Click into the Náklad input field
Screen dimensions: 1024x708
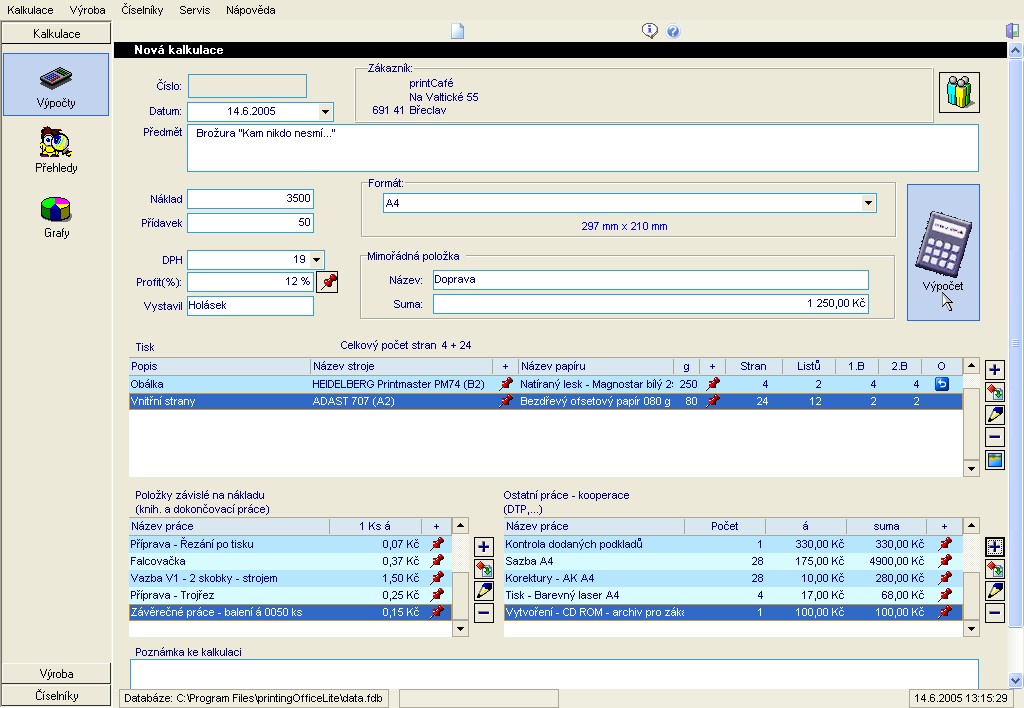click(250, 199)
